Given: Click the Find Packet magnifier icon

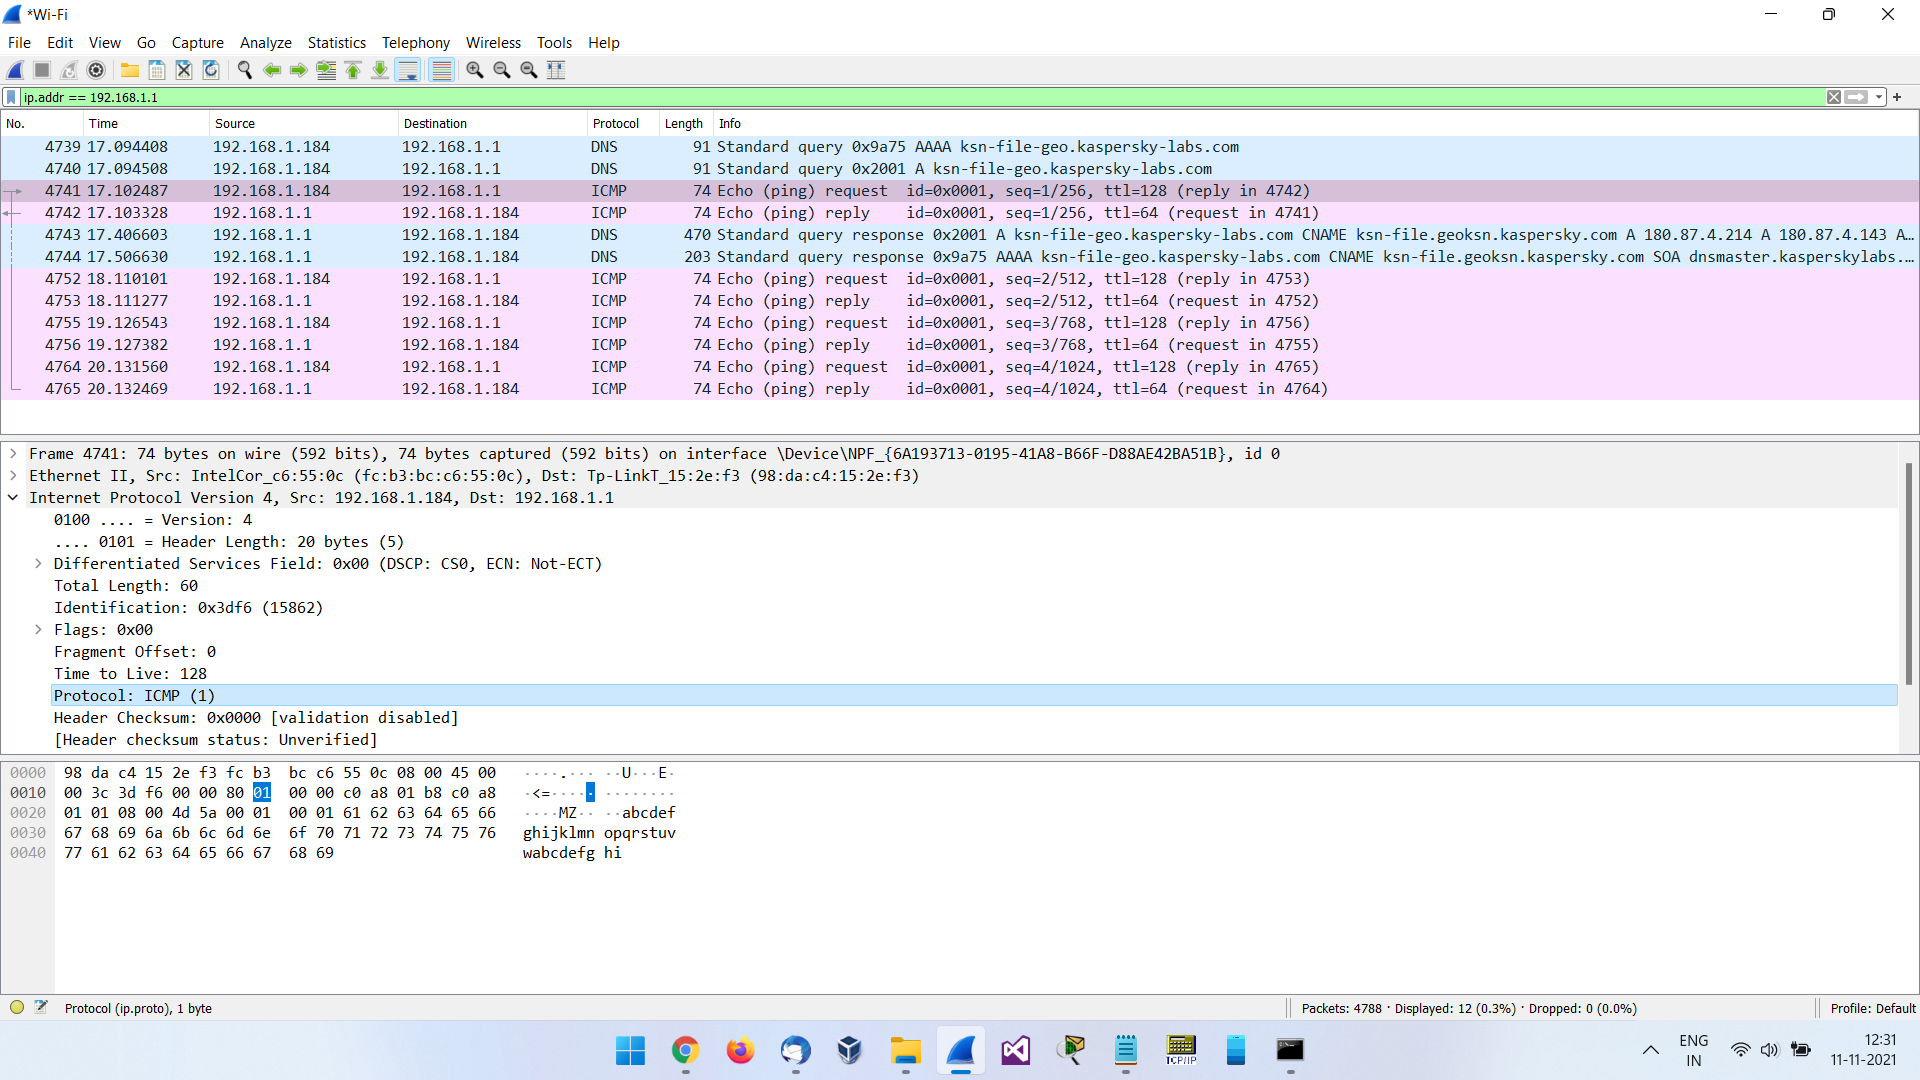Looking at the screenshot, I should 244,70.
